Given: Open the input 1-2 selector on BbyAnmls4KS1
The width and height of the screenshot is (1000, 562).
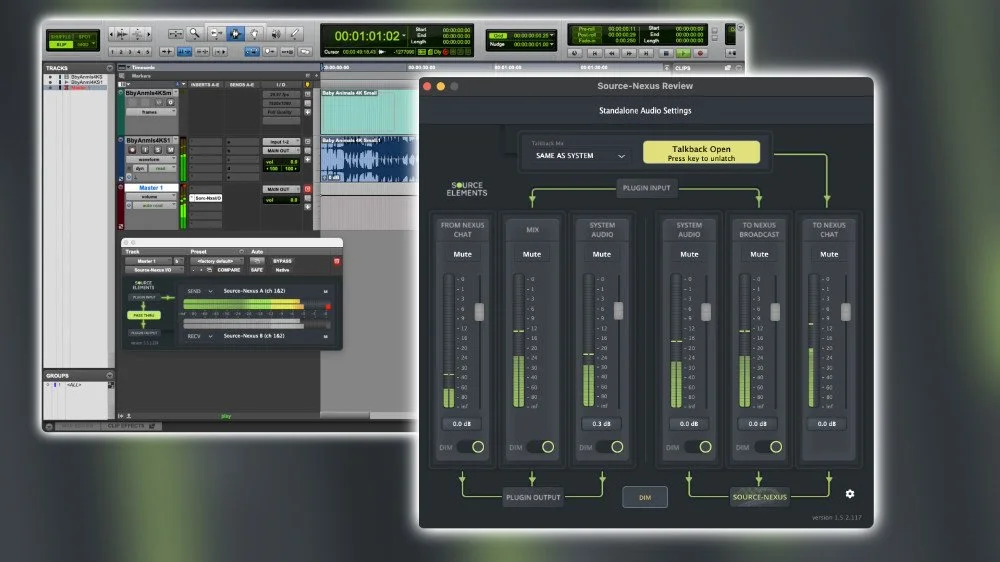Looking at the screenshot, I should (281, 142).
